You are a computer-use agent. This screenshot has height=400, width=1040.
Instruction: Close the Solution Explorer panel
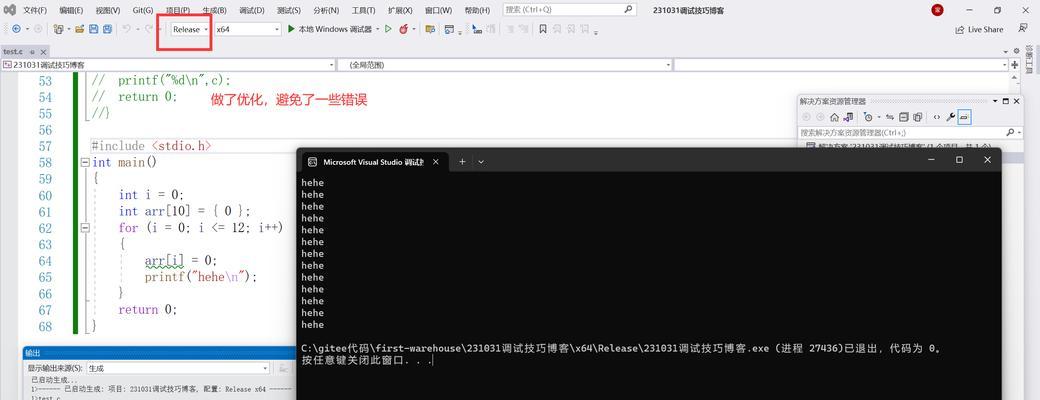click(x=1016, y=101)
